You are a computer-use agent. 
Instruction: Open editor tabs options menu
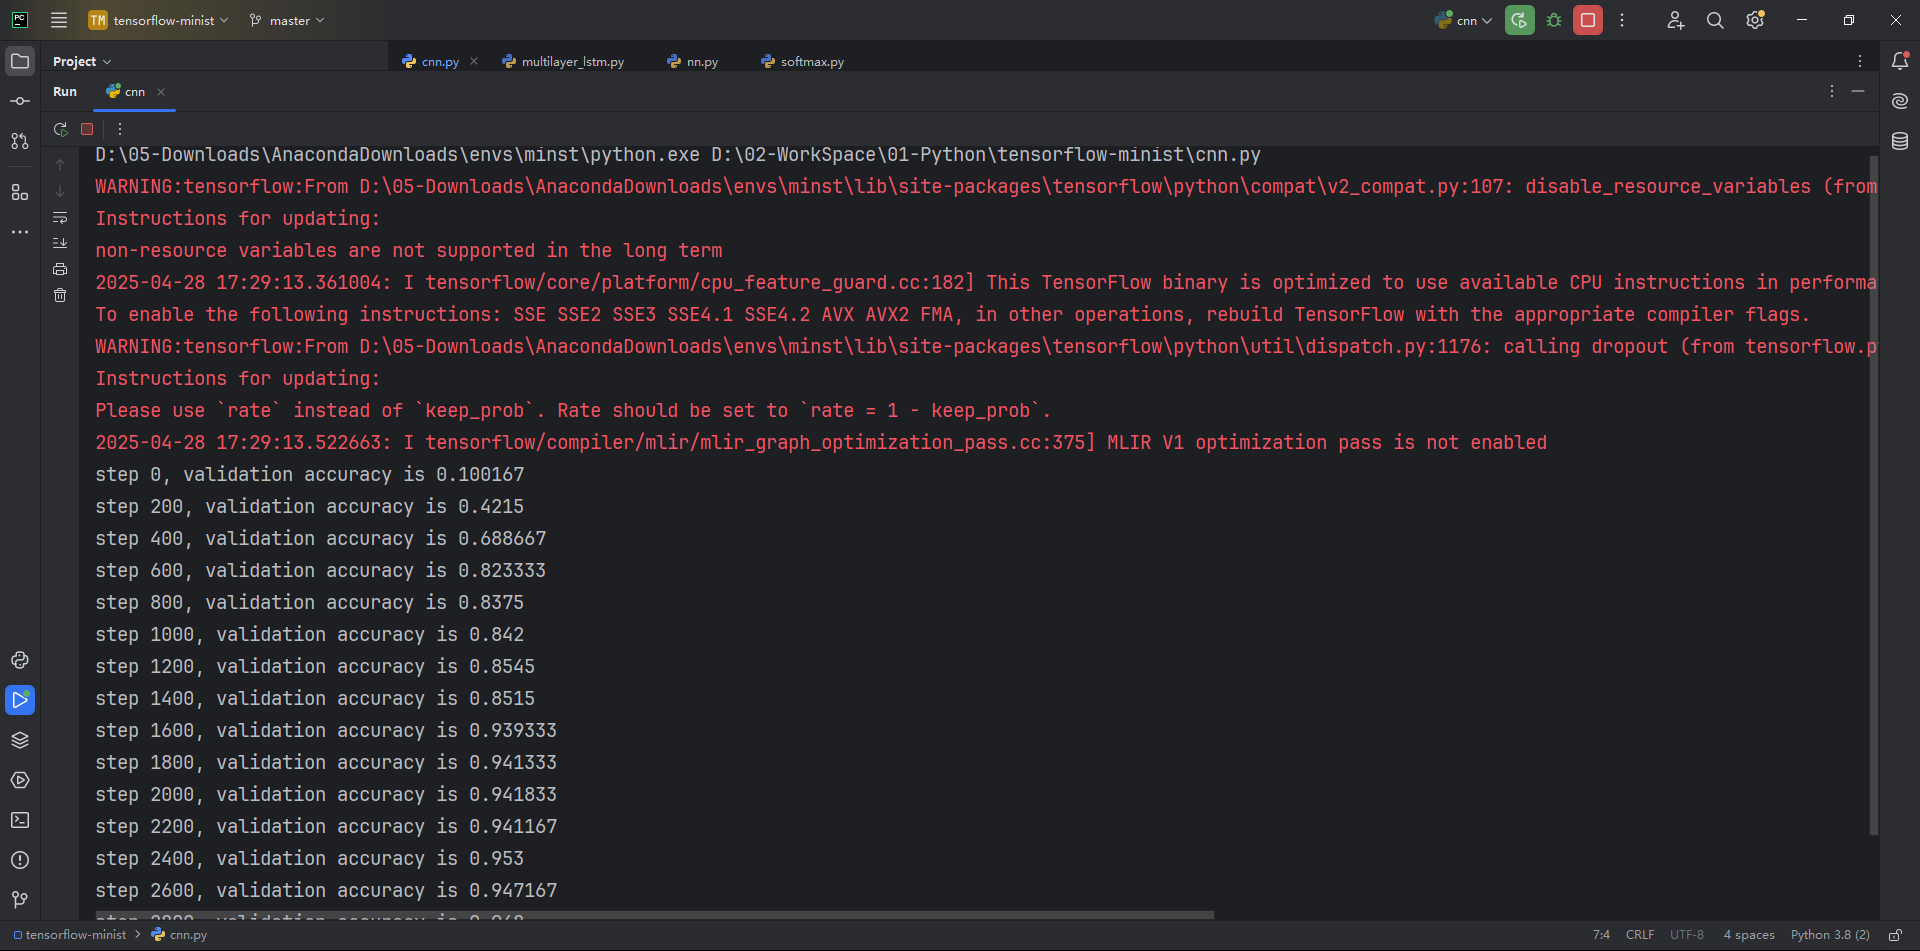[x=1860, y=61]
